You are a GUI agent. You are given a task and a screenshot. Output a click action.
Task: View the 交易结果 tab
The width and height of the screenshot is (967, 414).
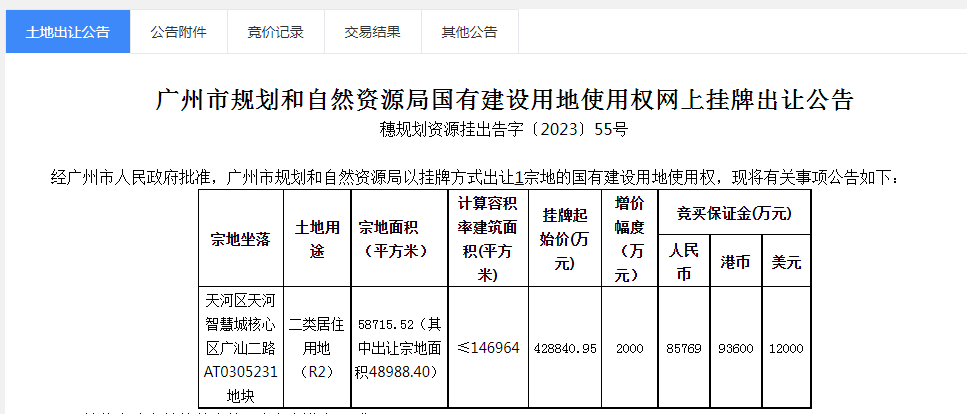[x=372, y=32]
